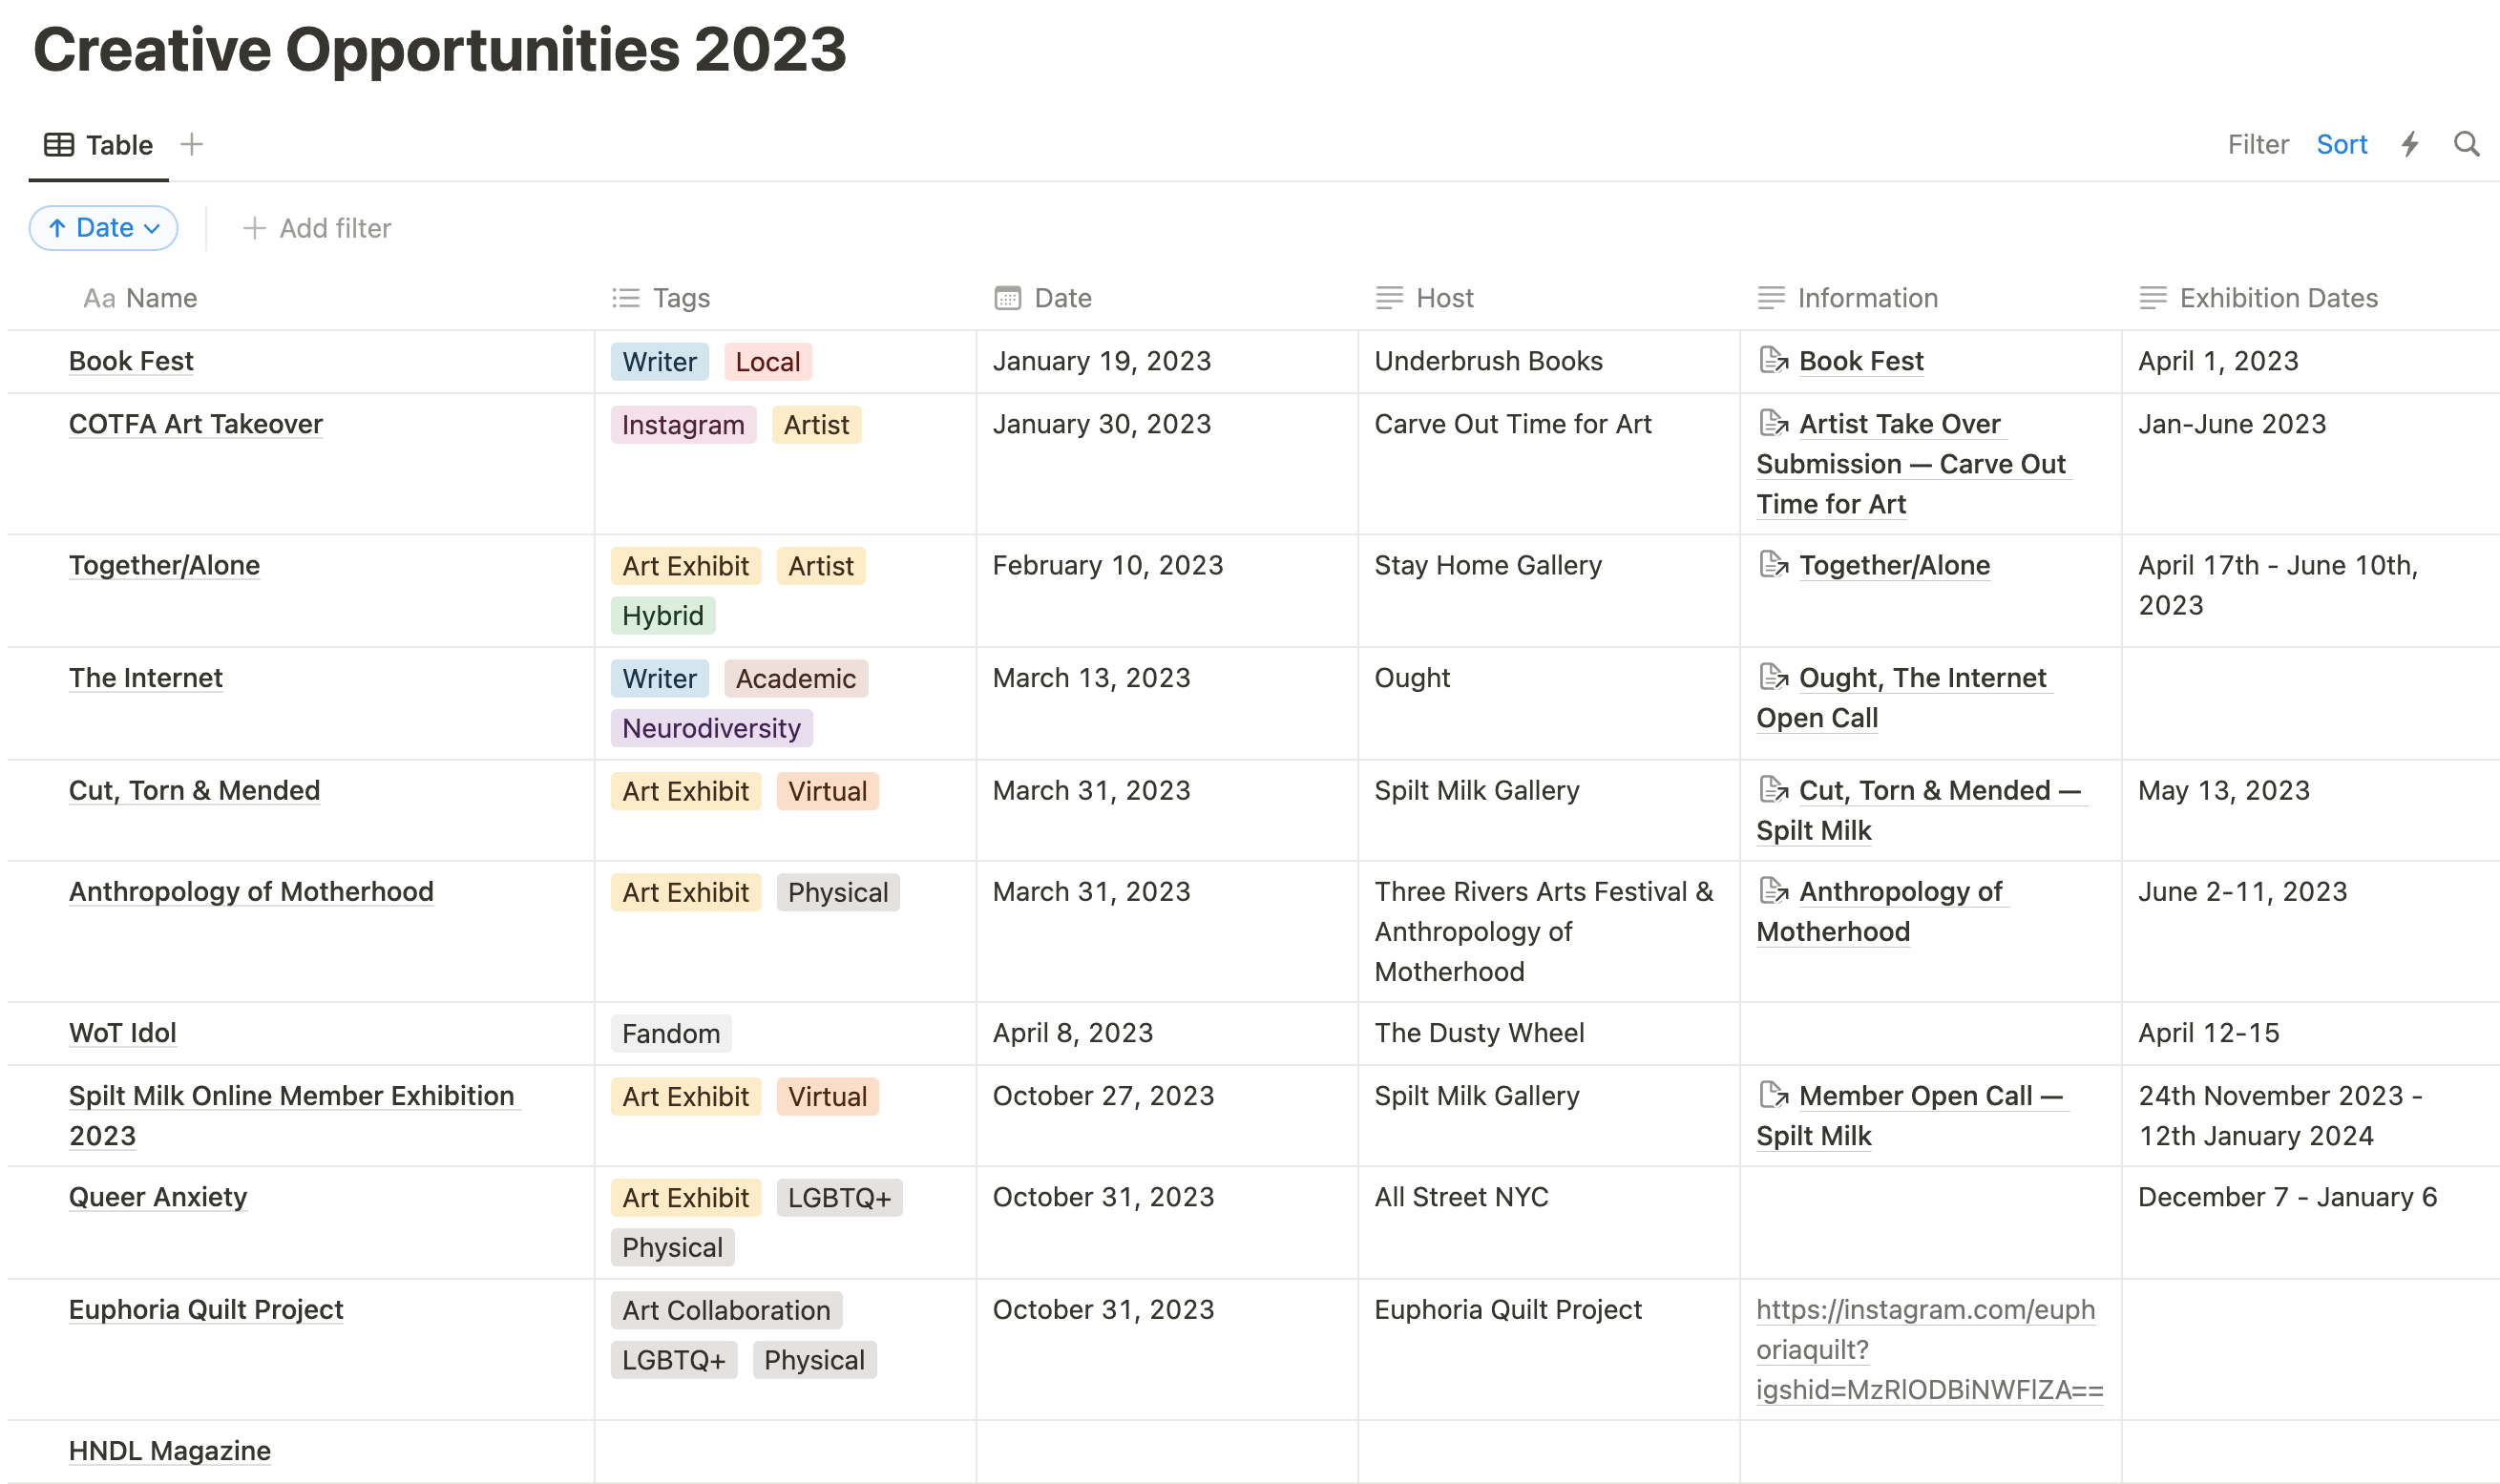
Task: Click the Art Collaboration tag
Action: [726, 1310]
